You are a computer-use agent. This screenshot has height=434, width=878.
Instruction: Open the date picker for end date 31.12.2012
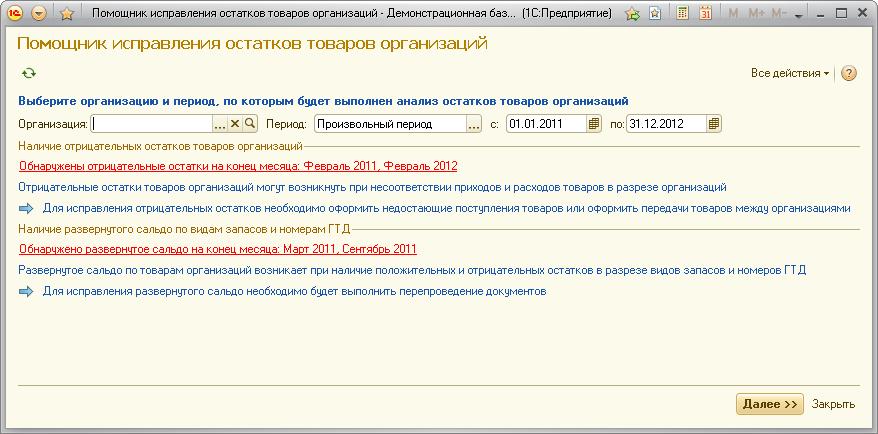point(713,124)
